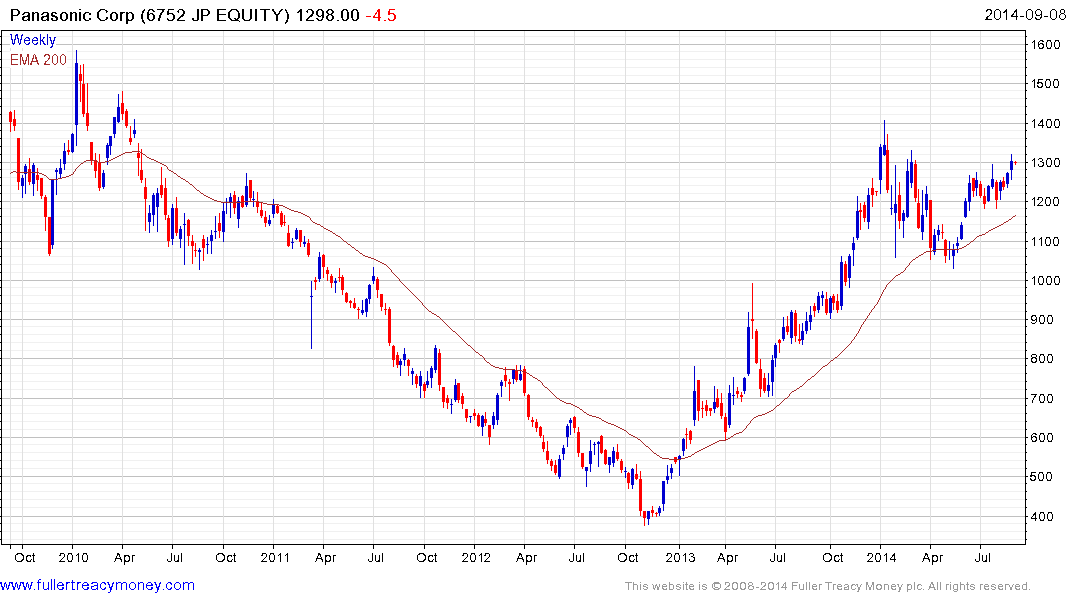Image resolution: width=1075 pixels, height=600 pixels.
Task: Select the 1000 price axis label
Action: click(1046, 280)
